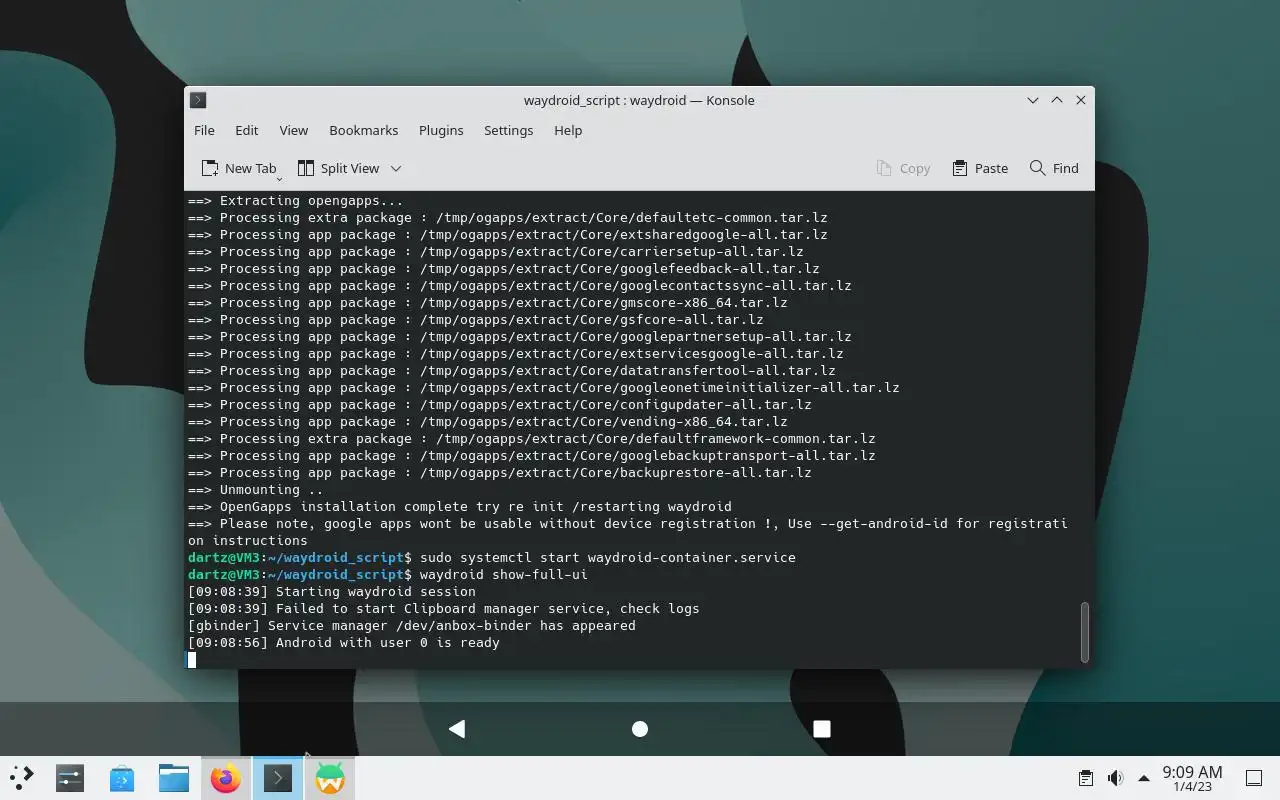Click 'Android with user 0 is ready' line
The image size is (1280, 800).
344,643
